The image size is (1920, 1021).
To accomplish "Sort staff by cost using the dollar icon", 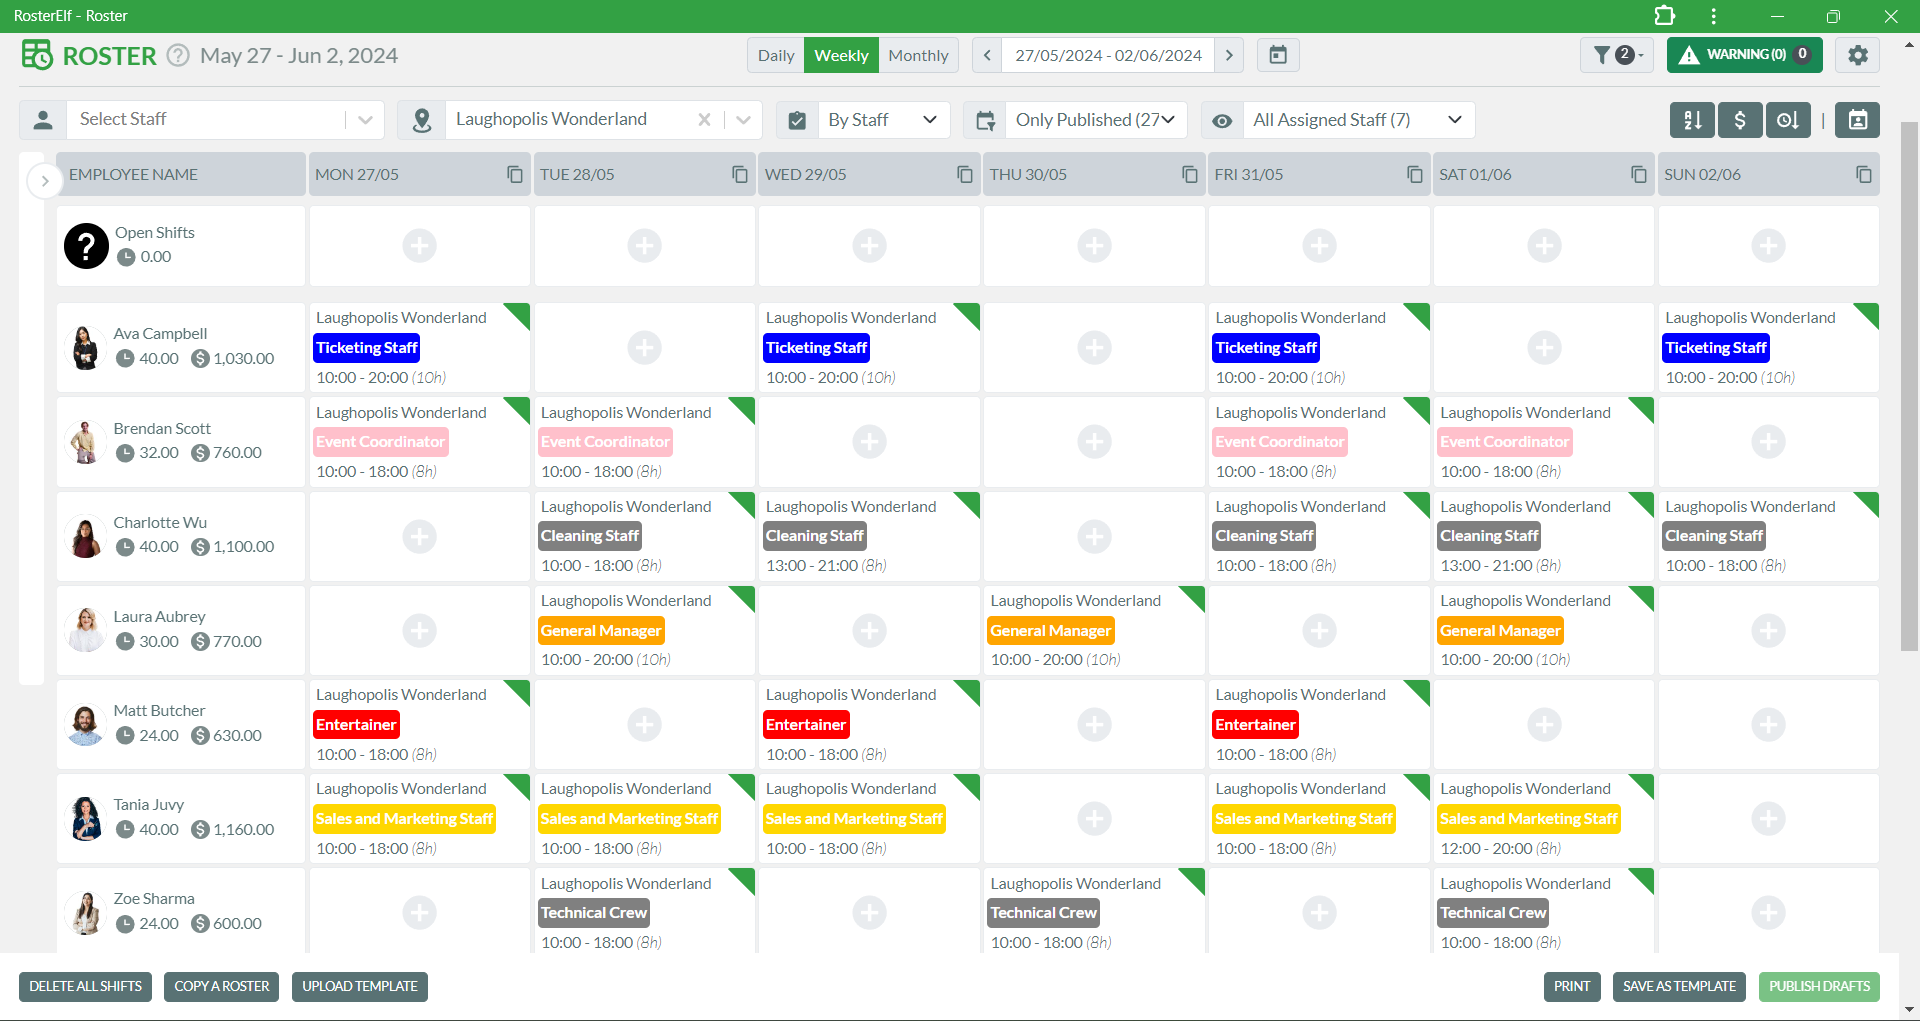I will point(1740,120).
